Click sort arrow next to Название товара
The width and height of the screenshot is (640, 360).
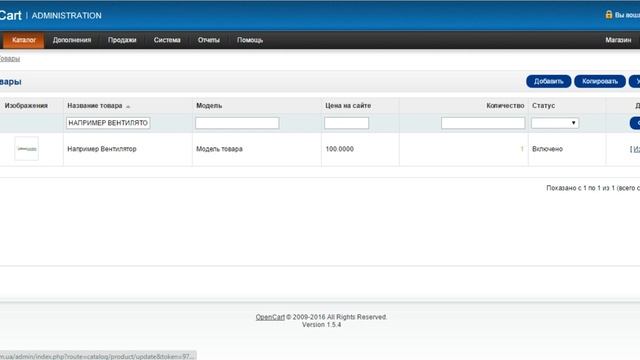[x=128, y=107]
